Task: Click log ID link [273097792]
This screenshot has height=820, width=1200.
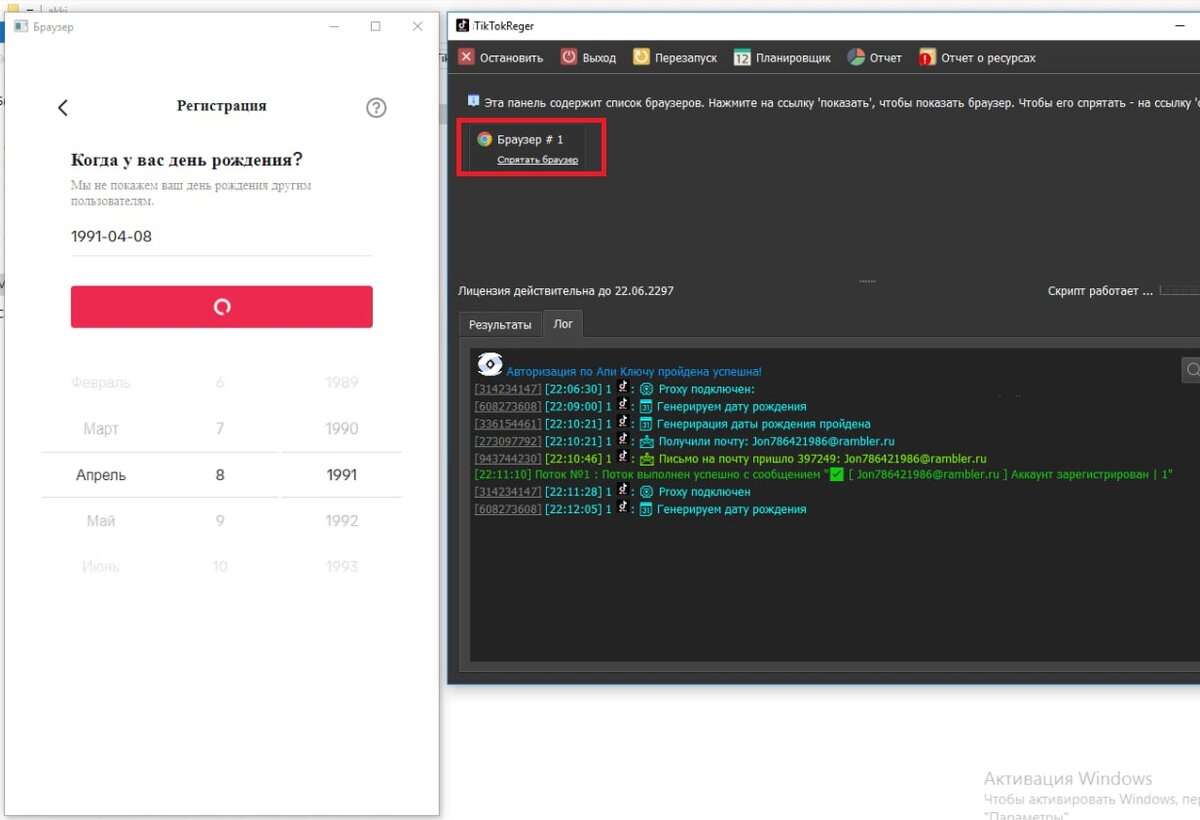Action: click(508, 441)
